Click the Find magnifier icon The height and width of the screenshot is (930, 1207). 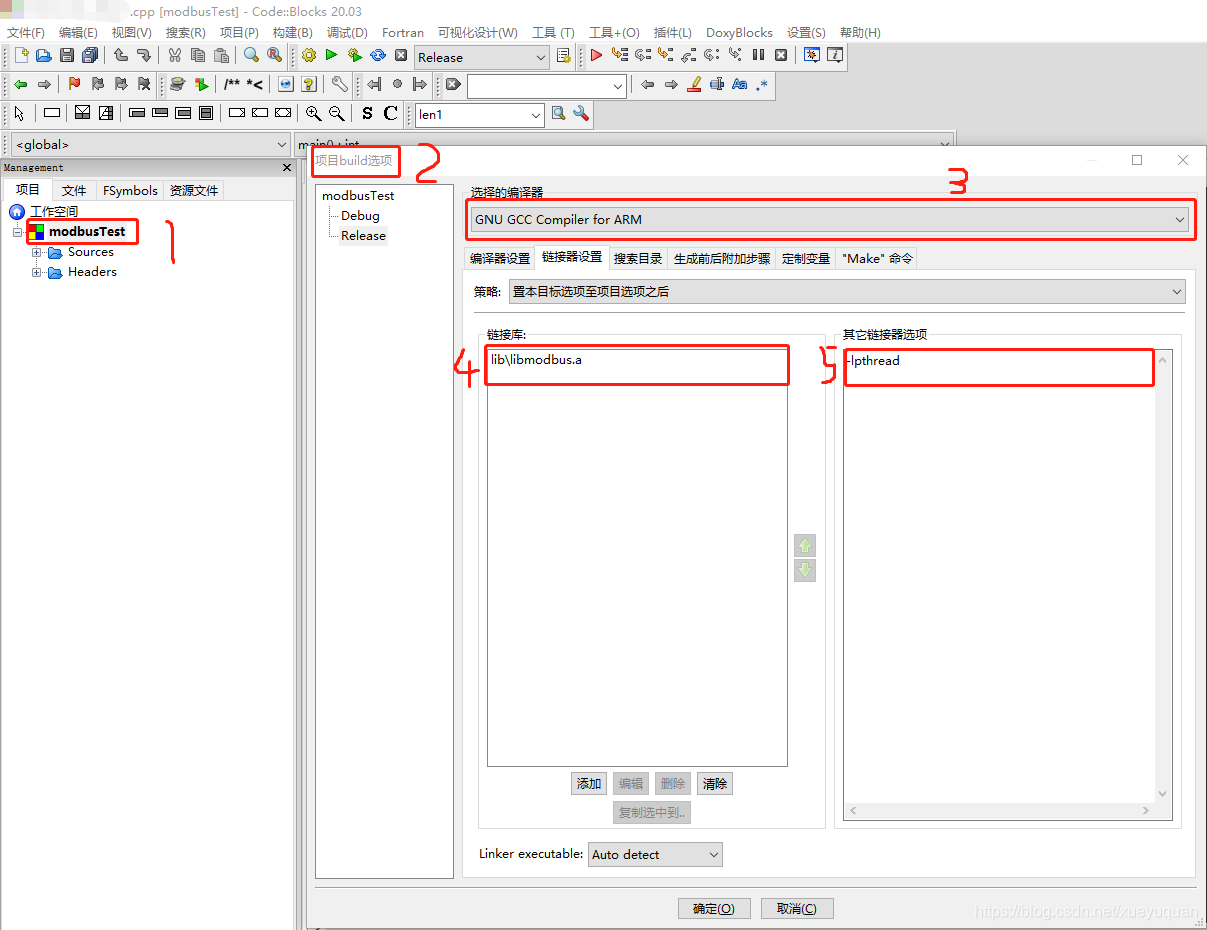coord(251,56)
